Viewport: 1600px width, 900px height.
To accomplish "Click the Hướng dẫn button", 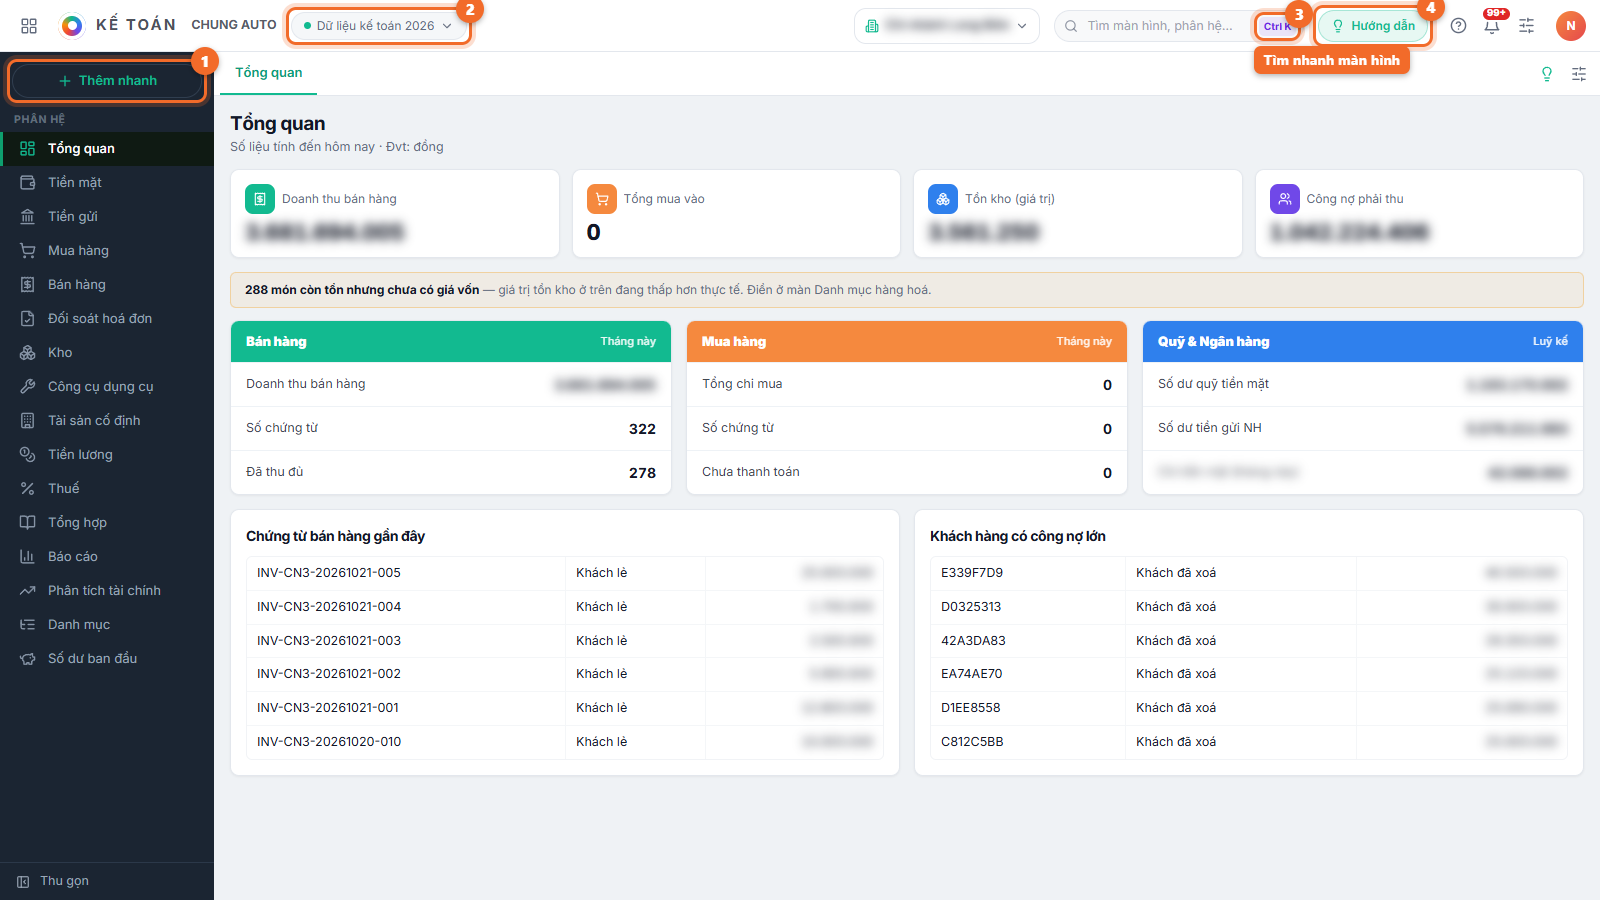I will pos(1373,26).
